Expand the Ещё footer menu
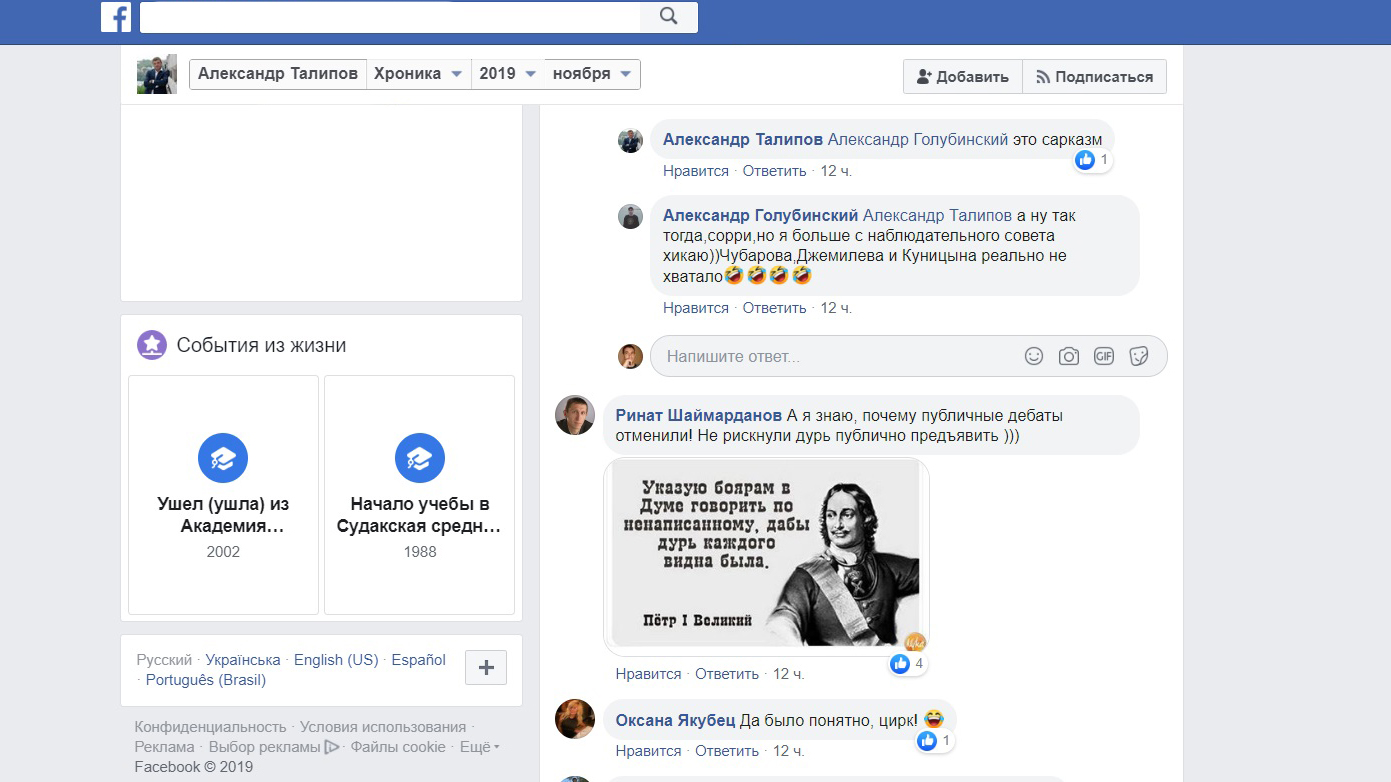 tap(479, 747)
